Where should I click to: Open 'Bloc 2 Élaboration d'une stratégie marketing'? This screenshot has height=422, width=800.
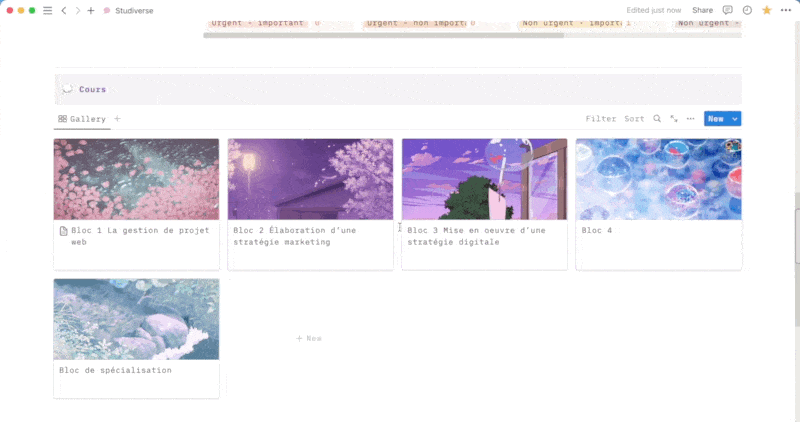[x=295, y=236]
